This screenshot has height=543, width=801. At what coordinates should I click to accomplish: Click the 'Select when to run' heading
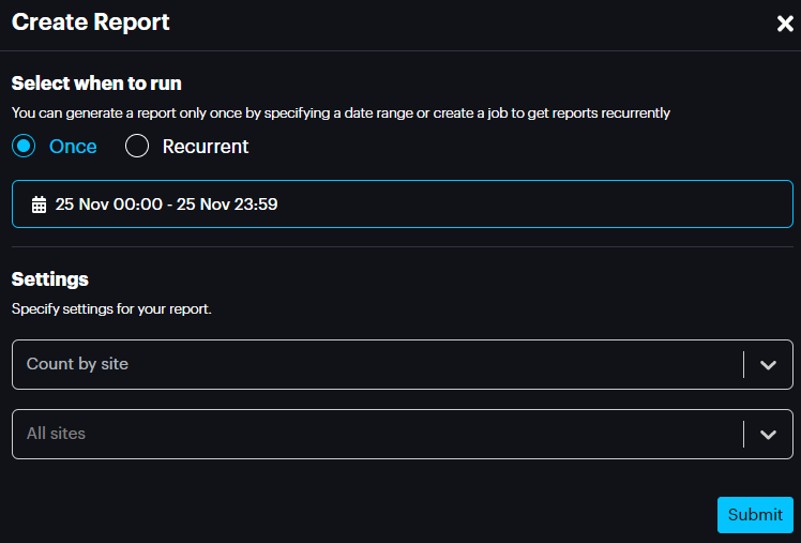click(97, 83)
